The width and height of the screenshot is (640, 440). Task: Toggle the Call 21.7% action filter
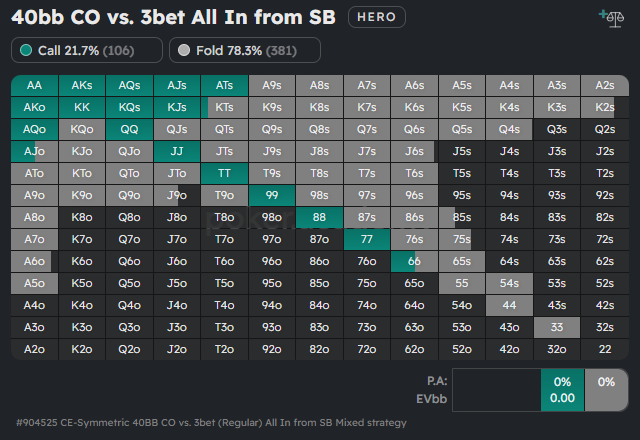tap(87, 50)
